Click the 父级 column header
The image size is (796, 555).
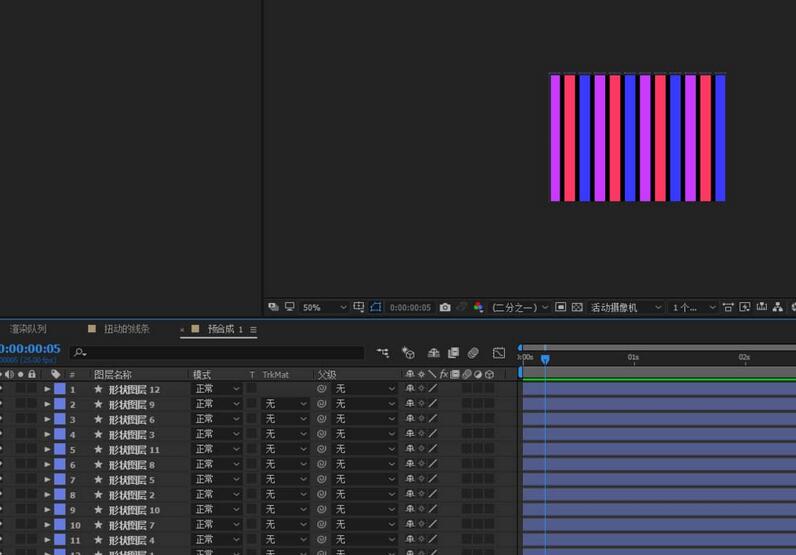point(327,375)
